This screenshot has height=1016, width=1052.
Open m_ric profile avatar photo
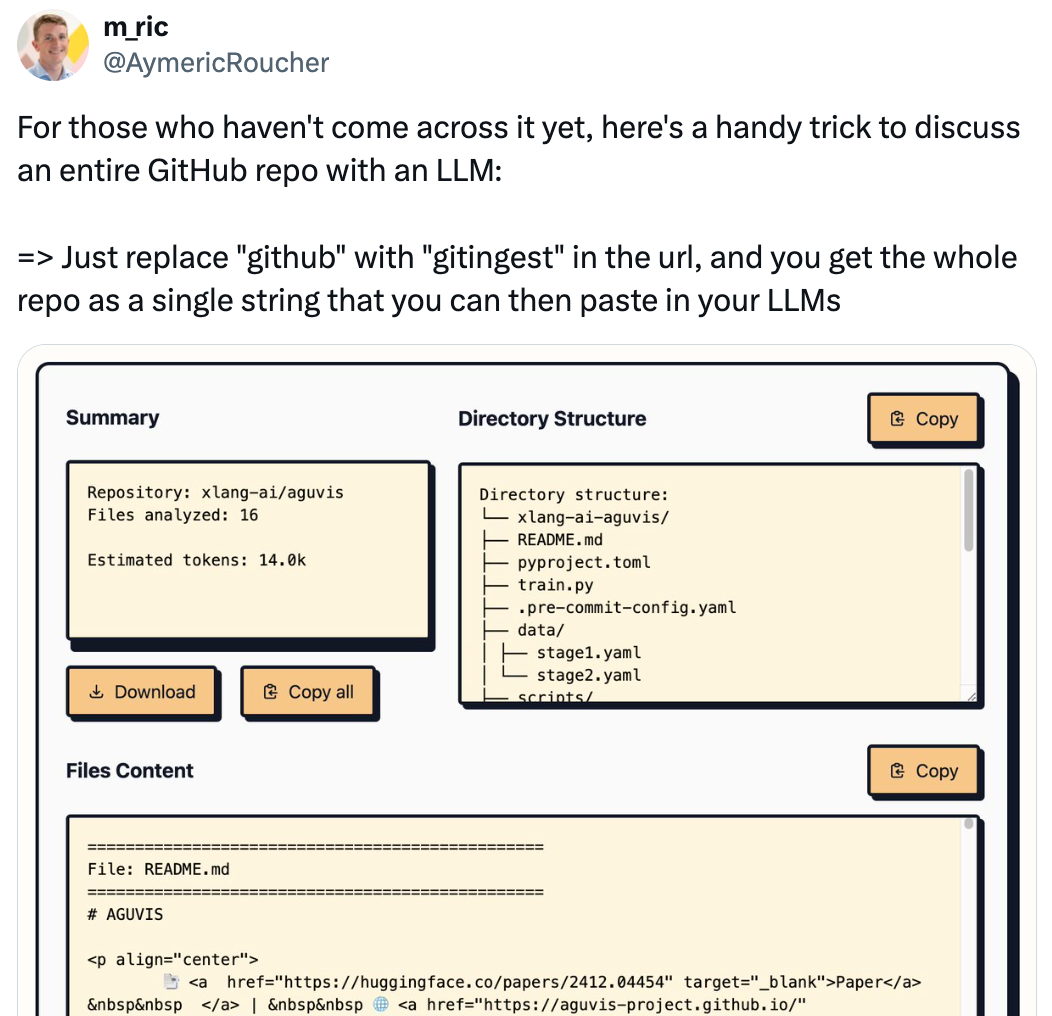(x=53, y=46)
